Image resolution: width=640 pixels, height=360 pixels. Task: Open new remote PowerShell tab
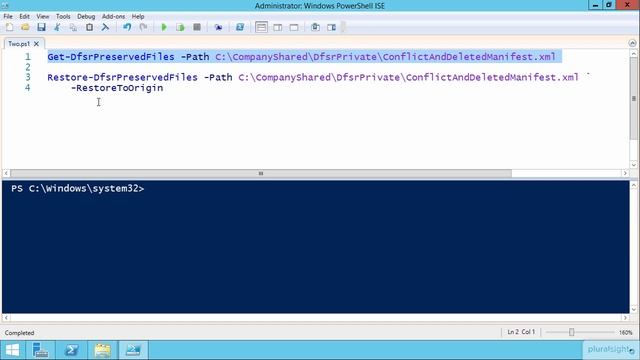(x=218, y=27)
